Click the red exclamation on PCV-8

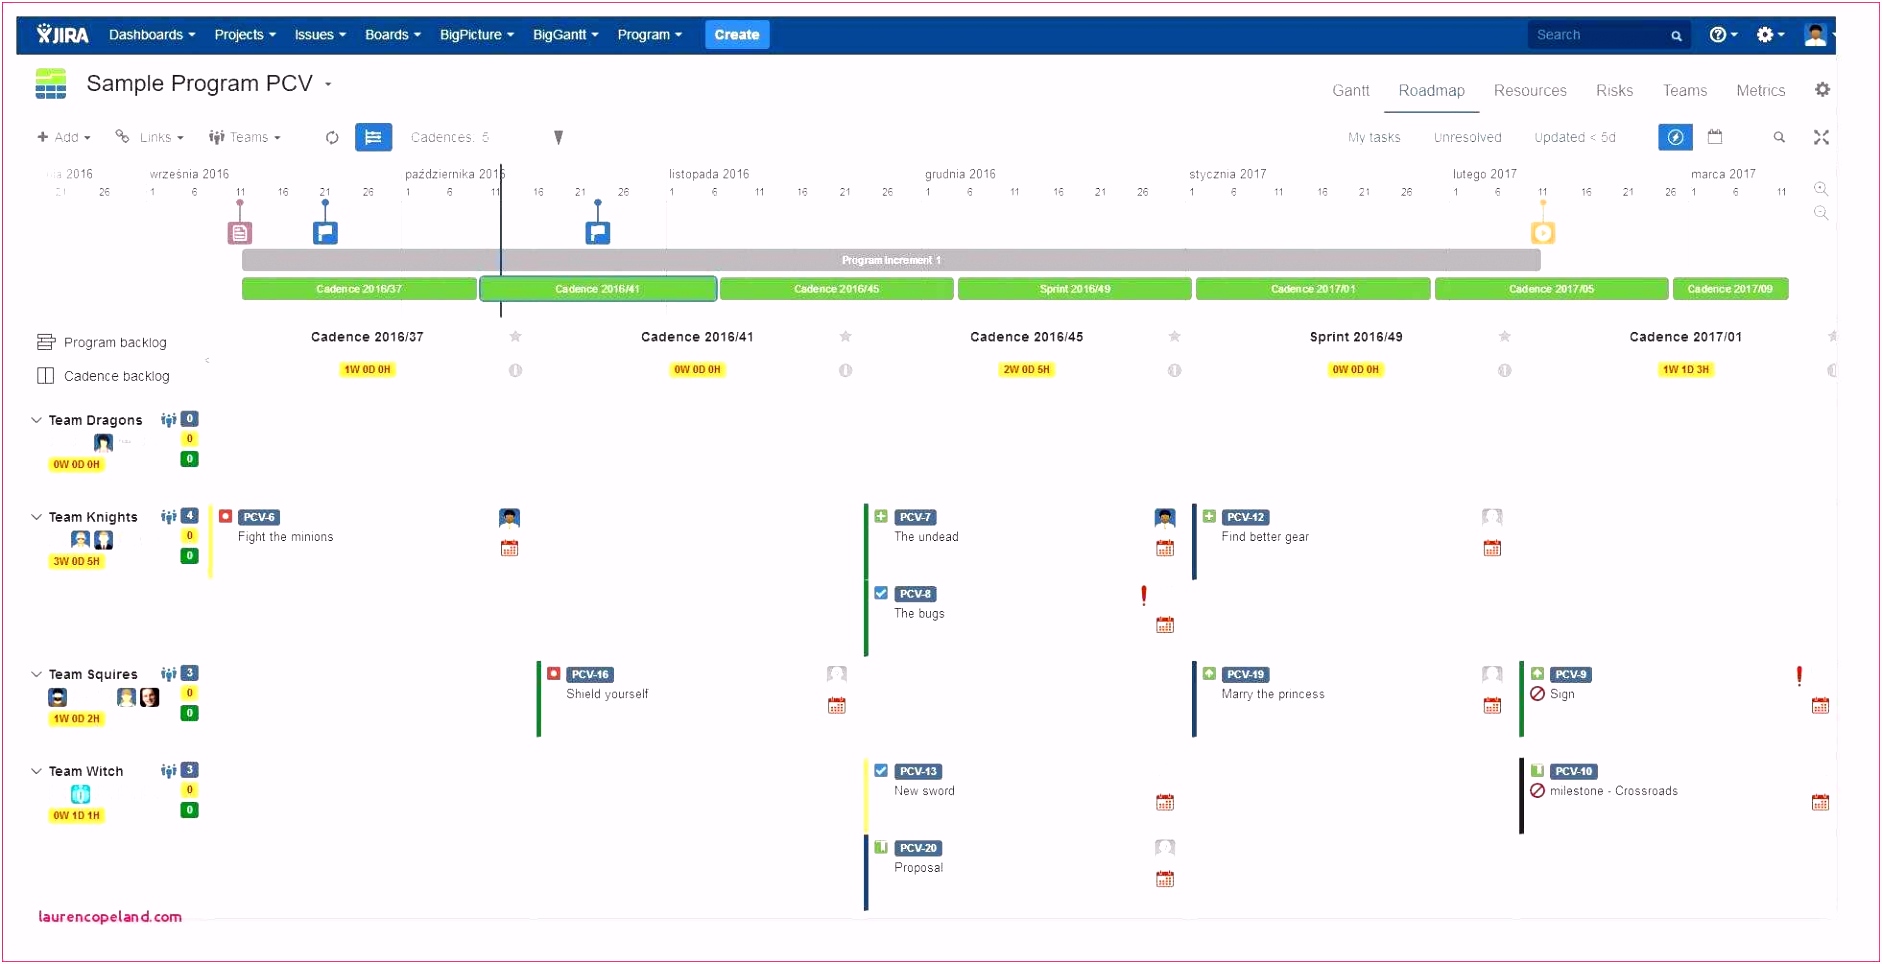(x=1143, y=595)
